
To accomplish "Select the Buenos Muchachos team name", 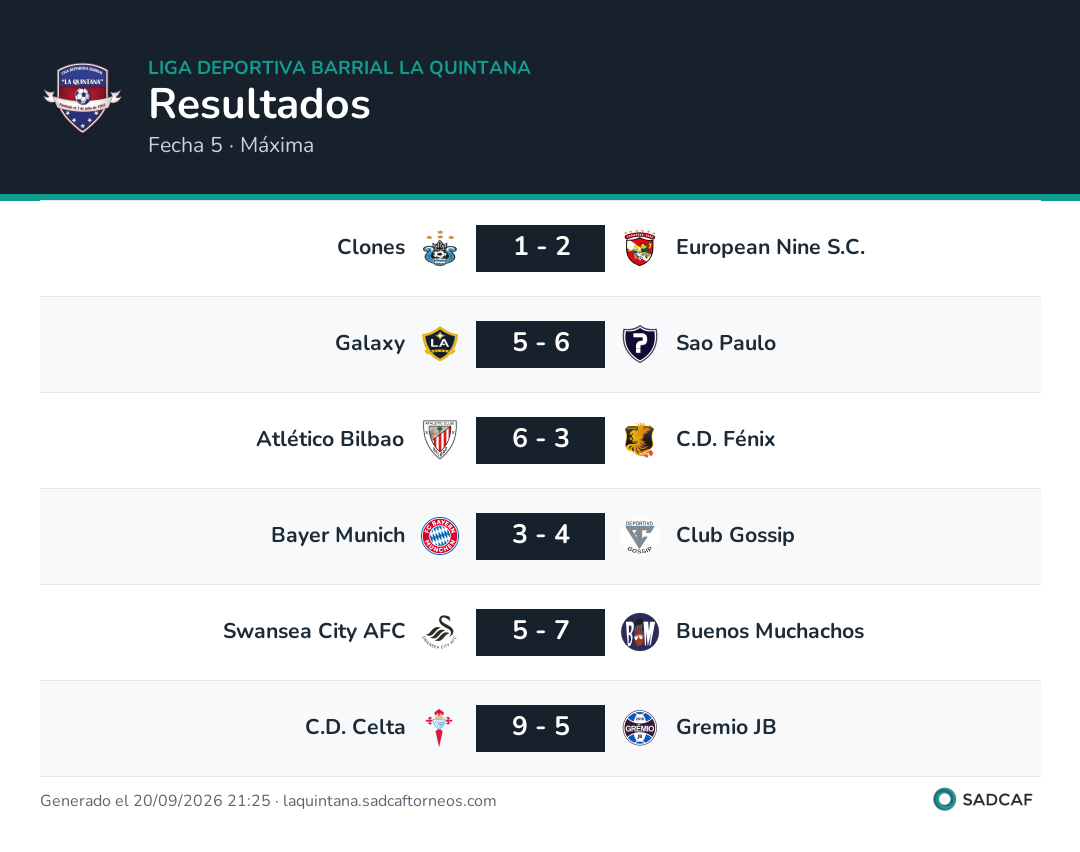I will [770, 631].
